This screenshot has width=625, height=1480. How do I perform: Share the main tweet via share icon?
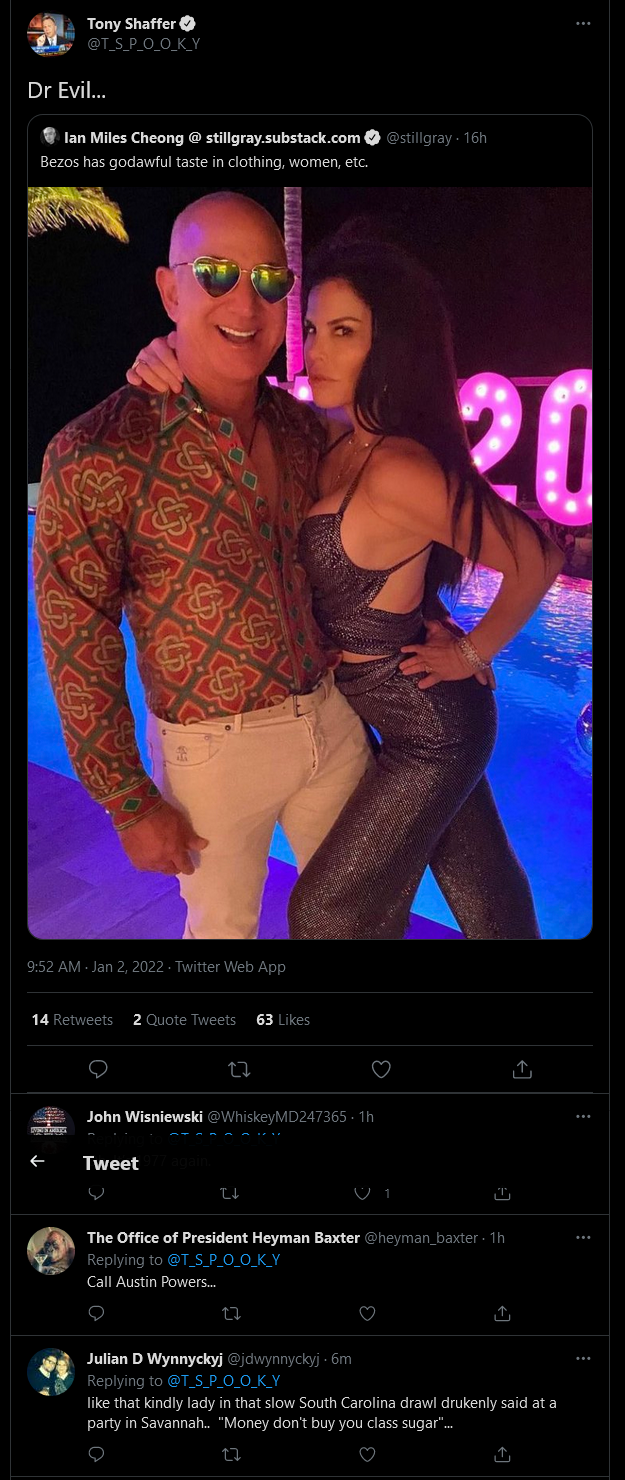522,1069
